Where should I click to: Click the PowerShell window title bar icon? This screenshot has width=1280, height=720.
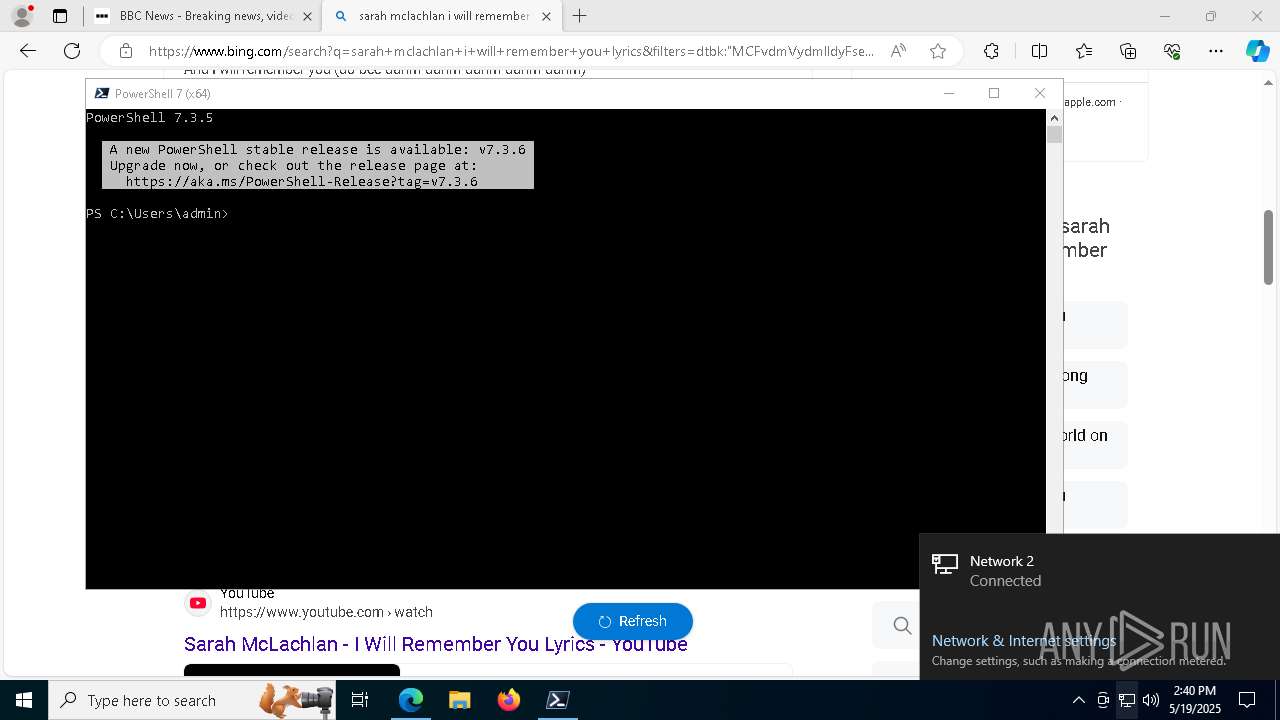(101, 93)
